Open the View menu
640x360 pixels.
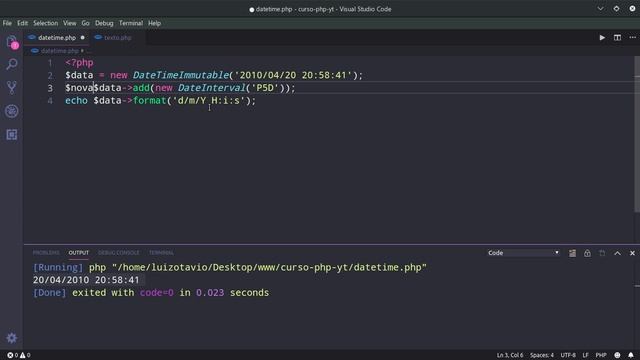click(x=69, y=23)
